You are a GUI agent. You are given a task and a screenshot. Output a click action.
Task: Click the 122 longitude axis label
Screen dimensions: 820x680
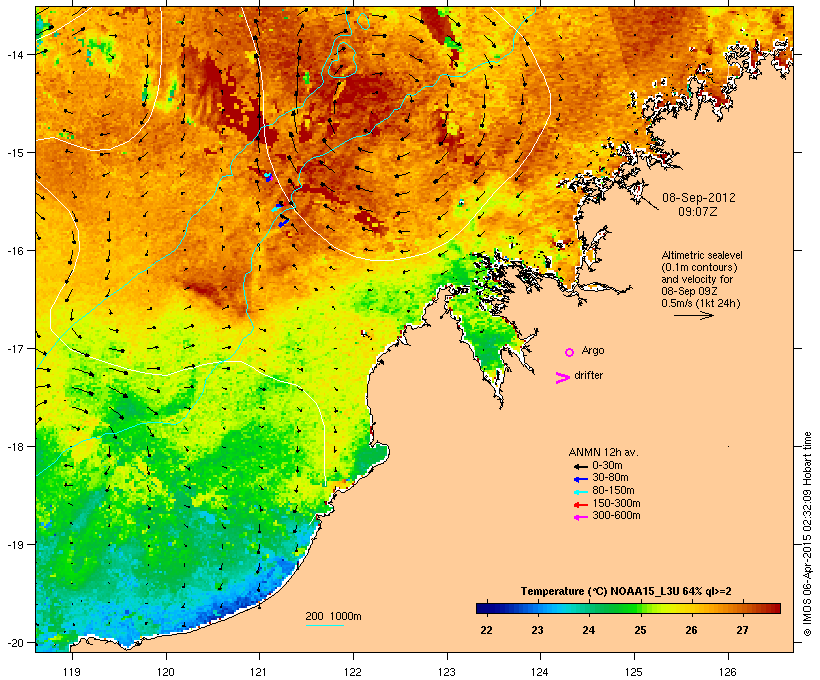click(353, 672)
